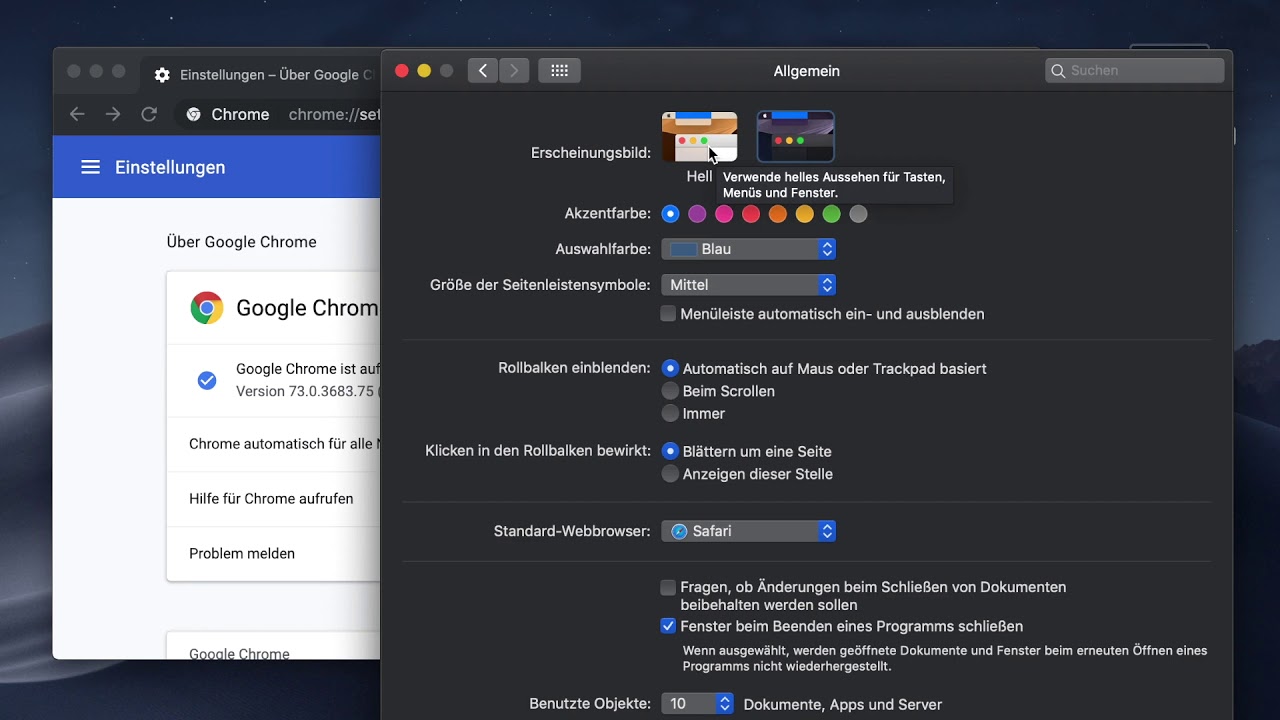
Task: Uncheck Fenster beim Beenden eines Programms schließen
Action: [x=668, y=627]
